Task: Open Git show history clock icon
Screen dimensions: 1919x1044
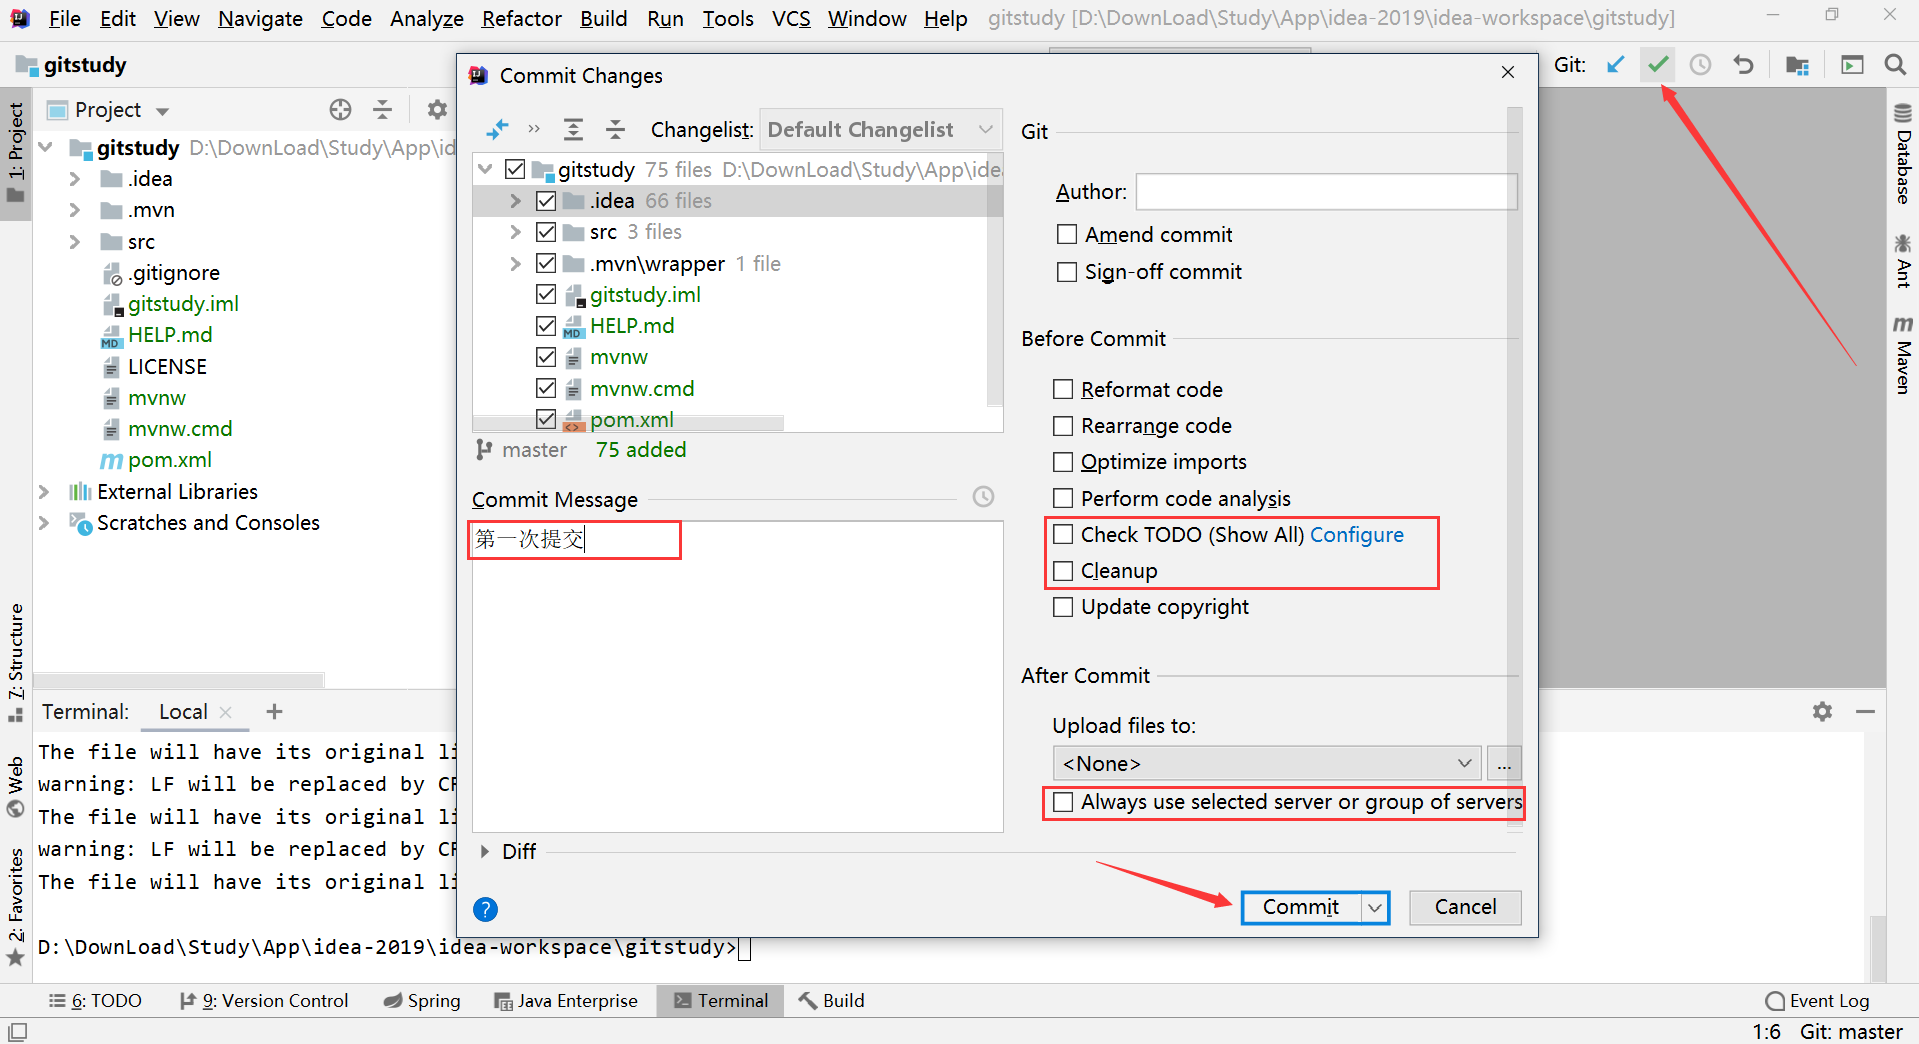Action: (1700, 65)
